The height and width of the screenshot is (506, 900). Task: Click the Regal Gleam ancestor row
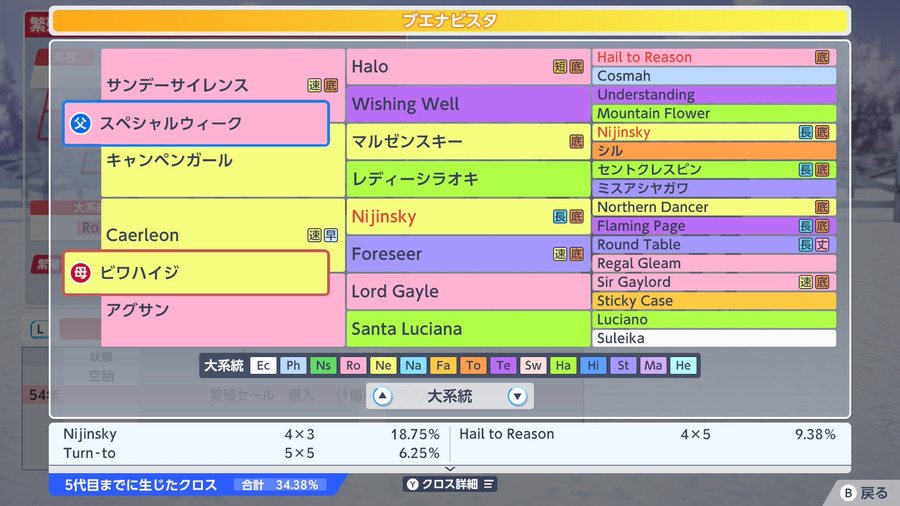click(x=714, y=263)
